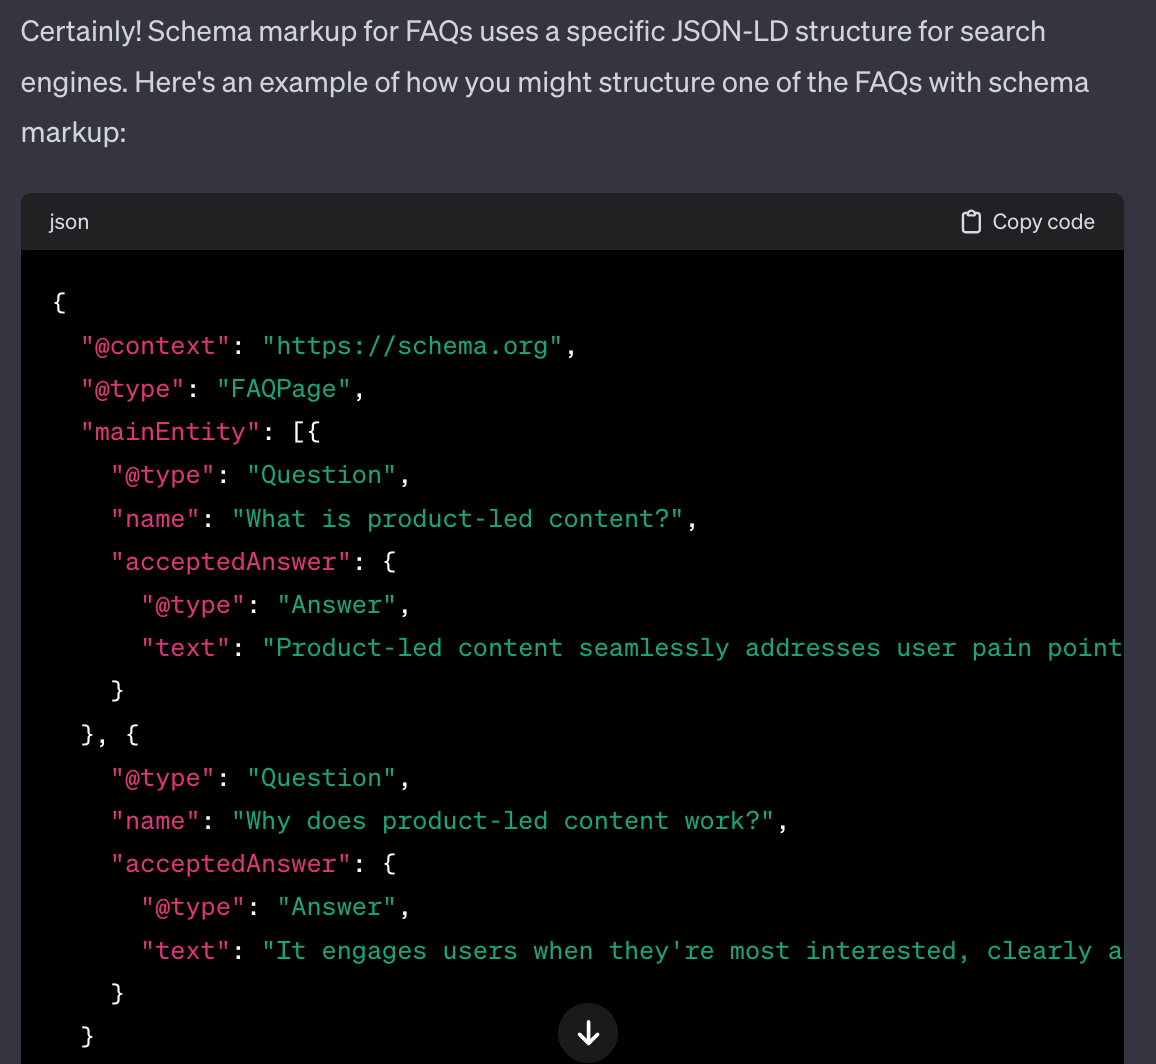
Task: Click the Copy code button
Action: tap(1028, 222)
